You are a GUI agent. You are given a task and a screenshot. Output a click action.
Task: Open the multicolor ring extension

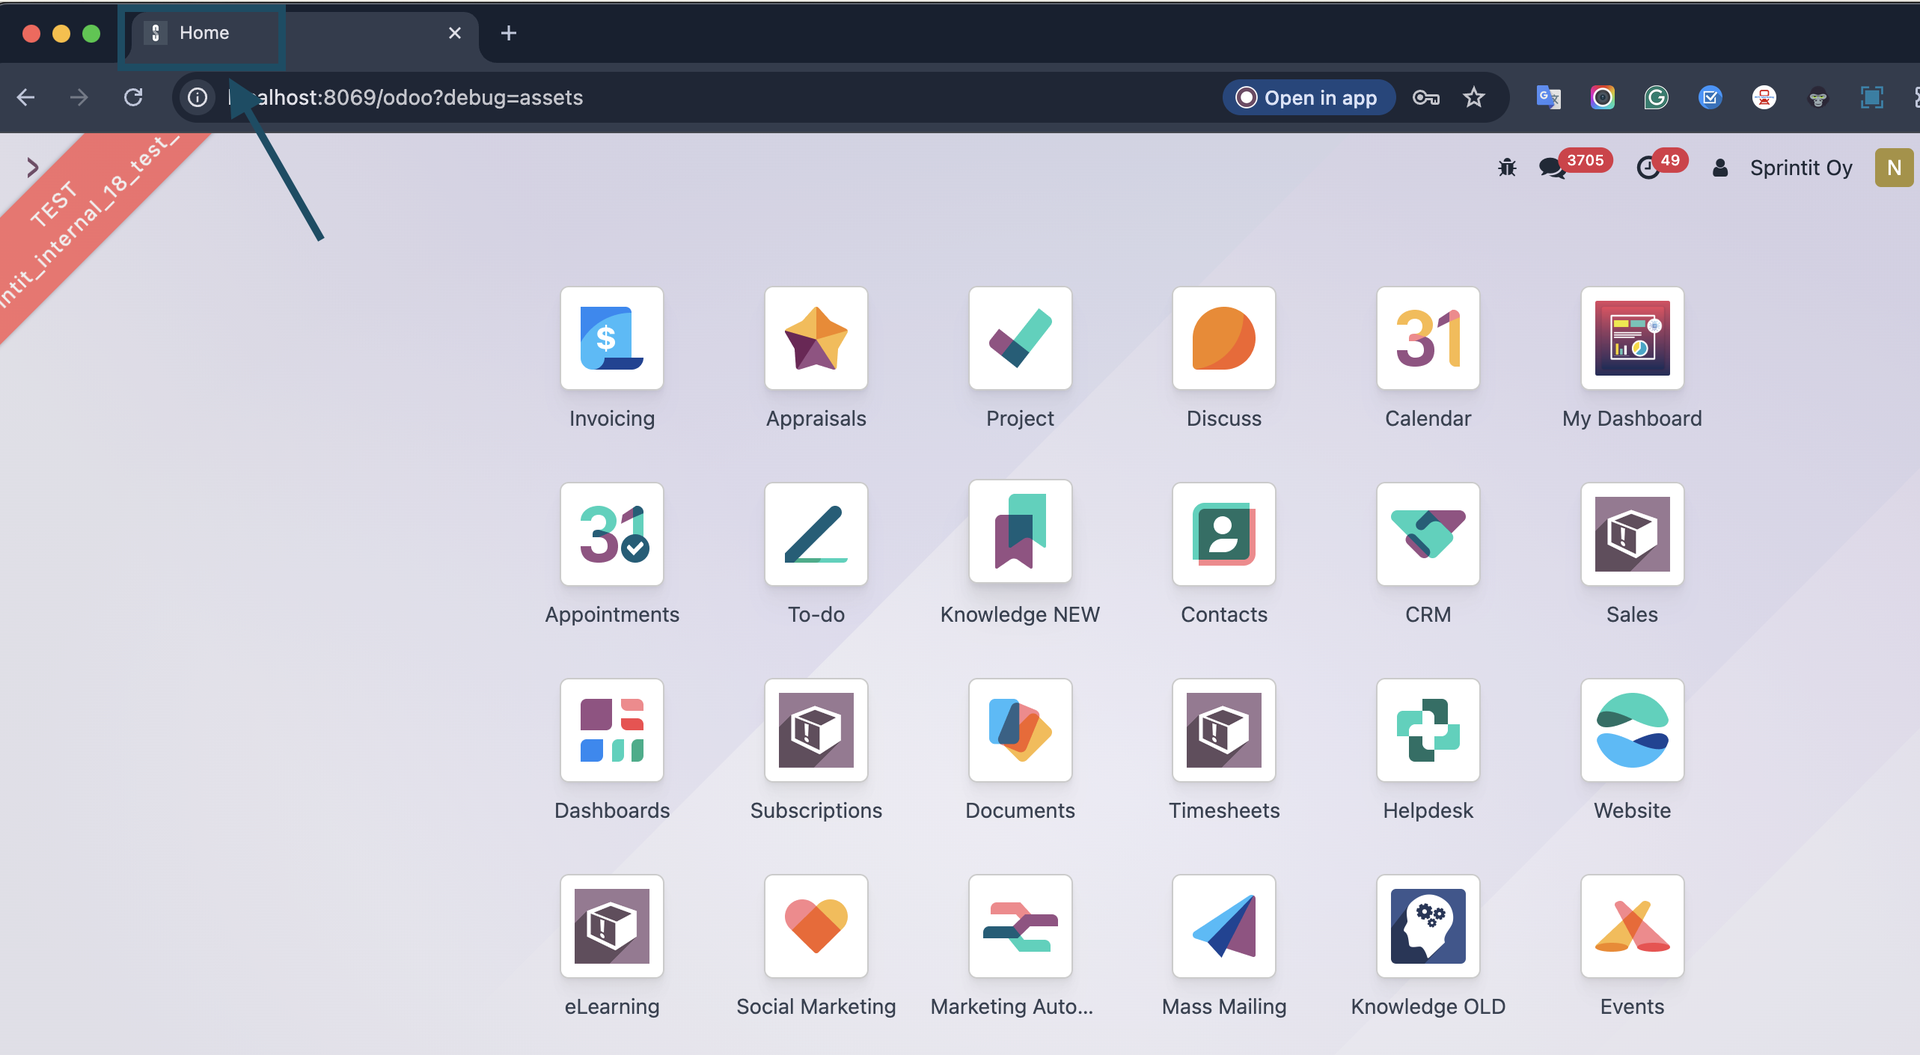1603,97
